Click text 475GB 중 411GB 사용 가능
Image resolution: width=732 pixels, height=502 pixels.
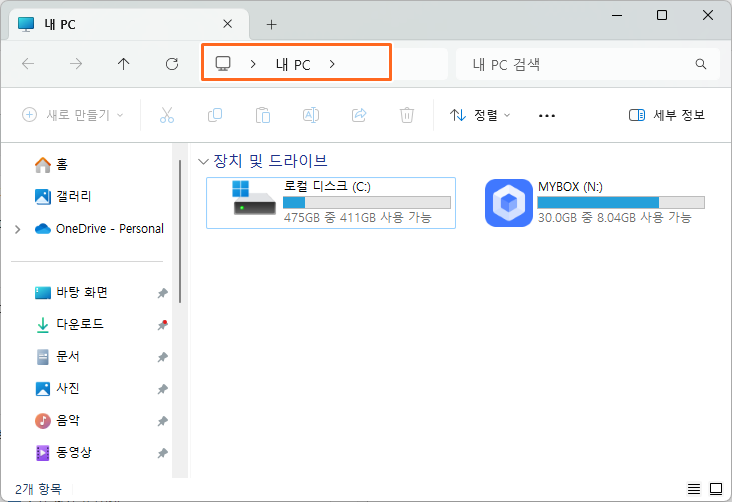click(x=358, y=218)
